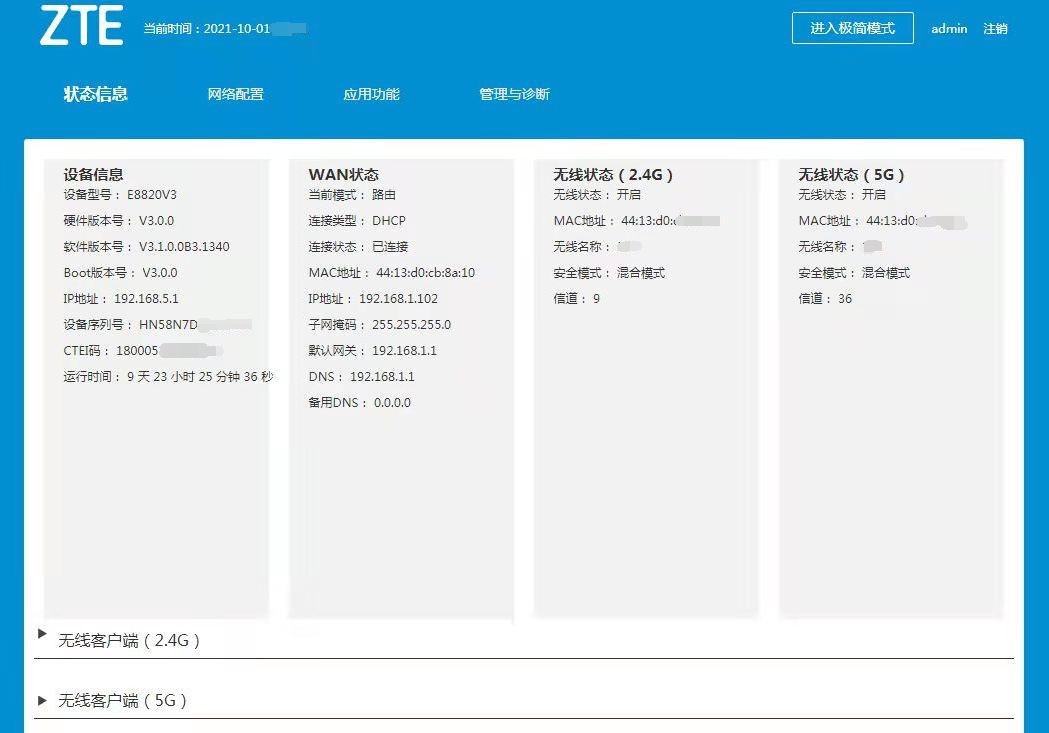This screenshot has height=733, width=1049.
Task: Click the ZTE logo
Action: click(x=81, y=27)
